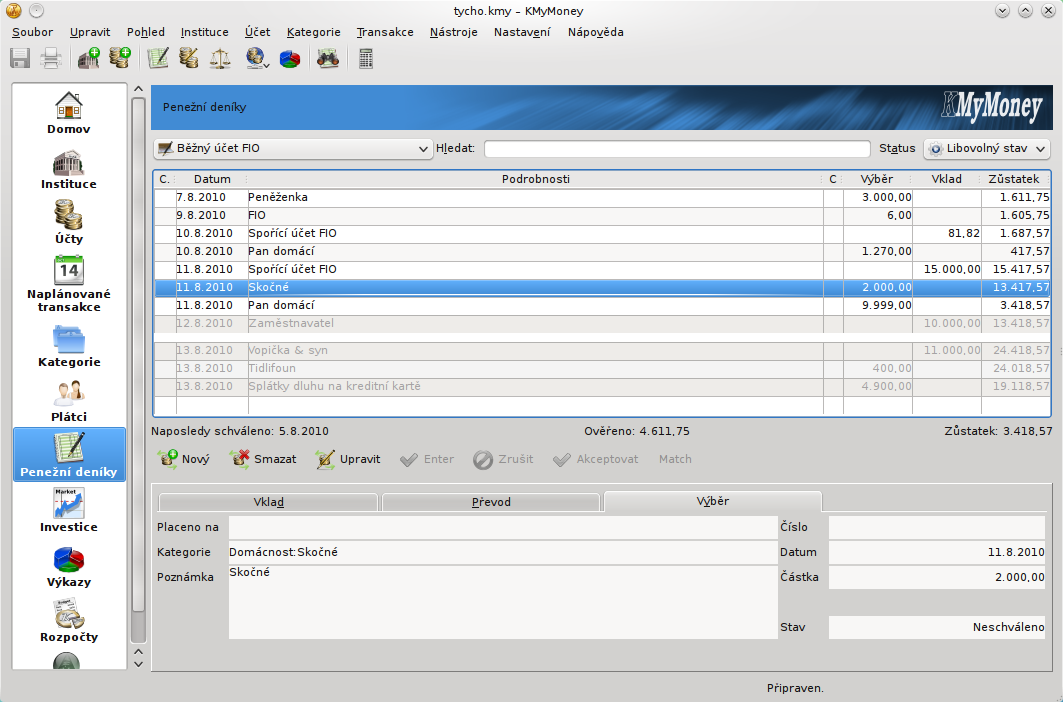
Task: Switch to the Vklad tab
Action: point(268,502)
